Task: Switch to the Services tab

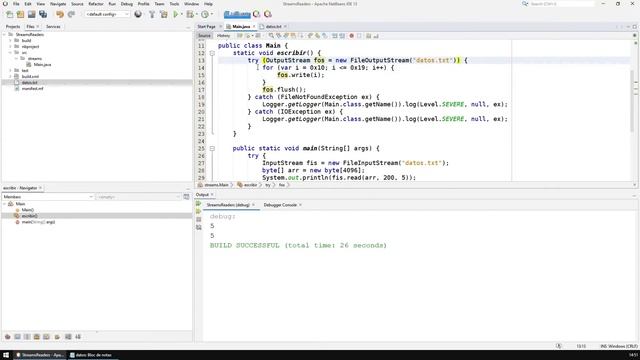Action: (53, 27)
